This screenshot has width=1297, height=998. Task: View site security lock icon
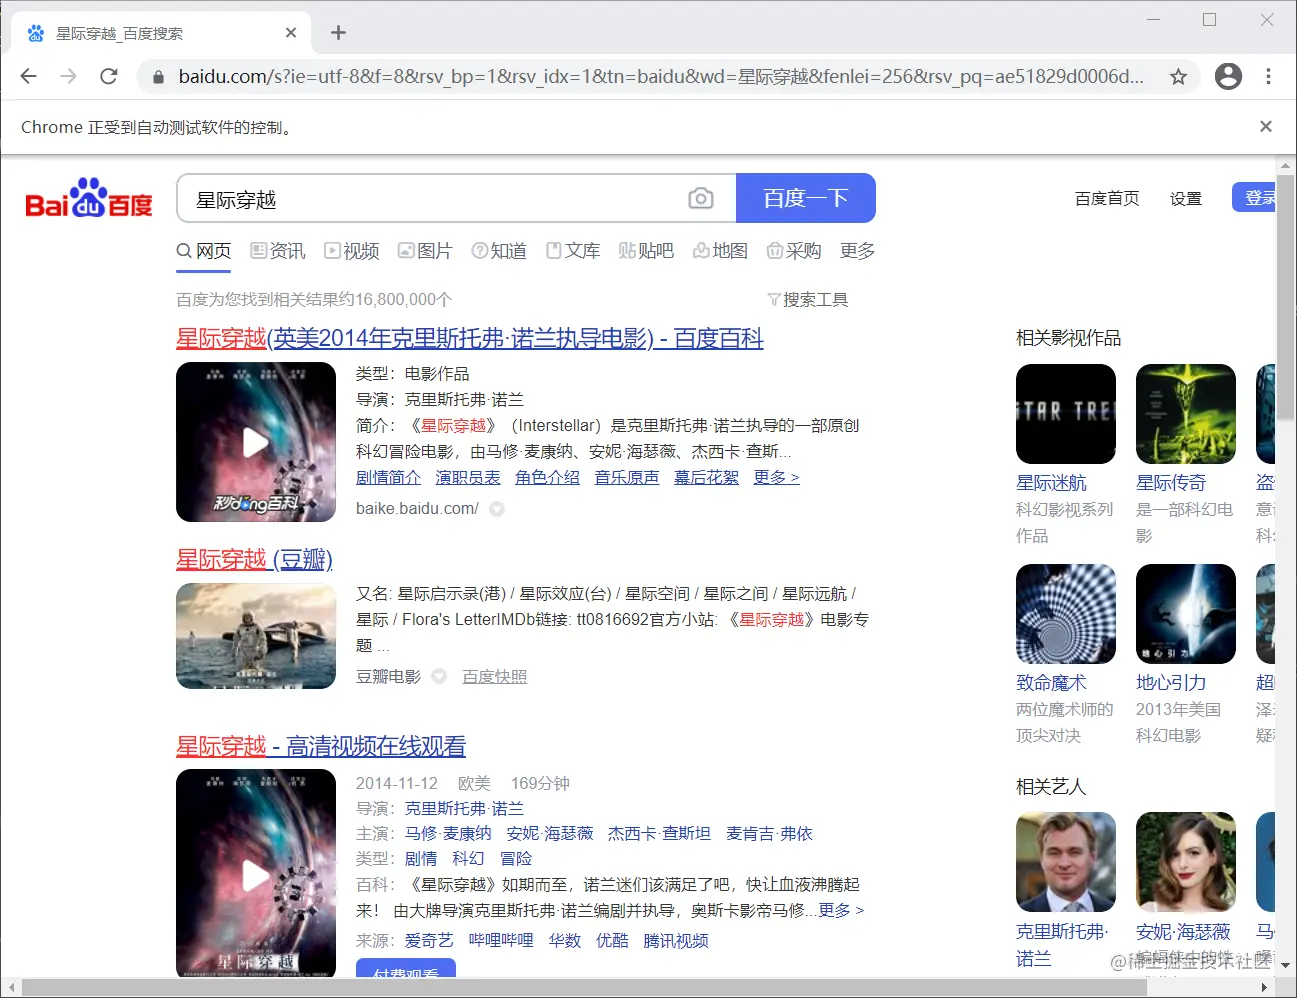(x=157, y=76)
